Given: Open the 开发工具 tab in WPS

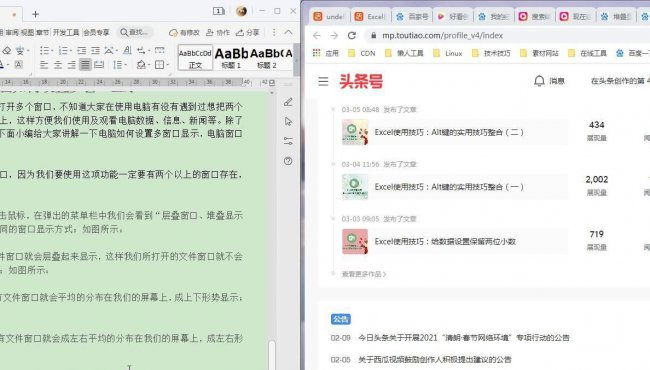Looking at the screenshot, I should tap(65, 32).
